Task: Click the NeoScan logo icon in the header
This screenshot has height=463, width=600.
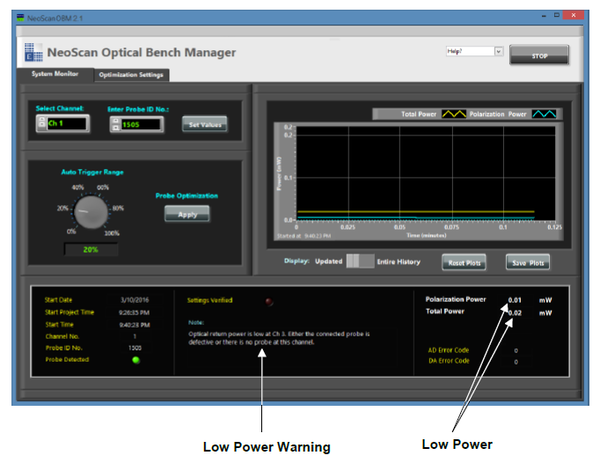Action: [33, 53]
